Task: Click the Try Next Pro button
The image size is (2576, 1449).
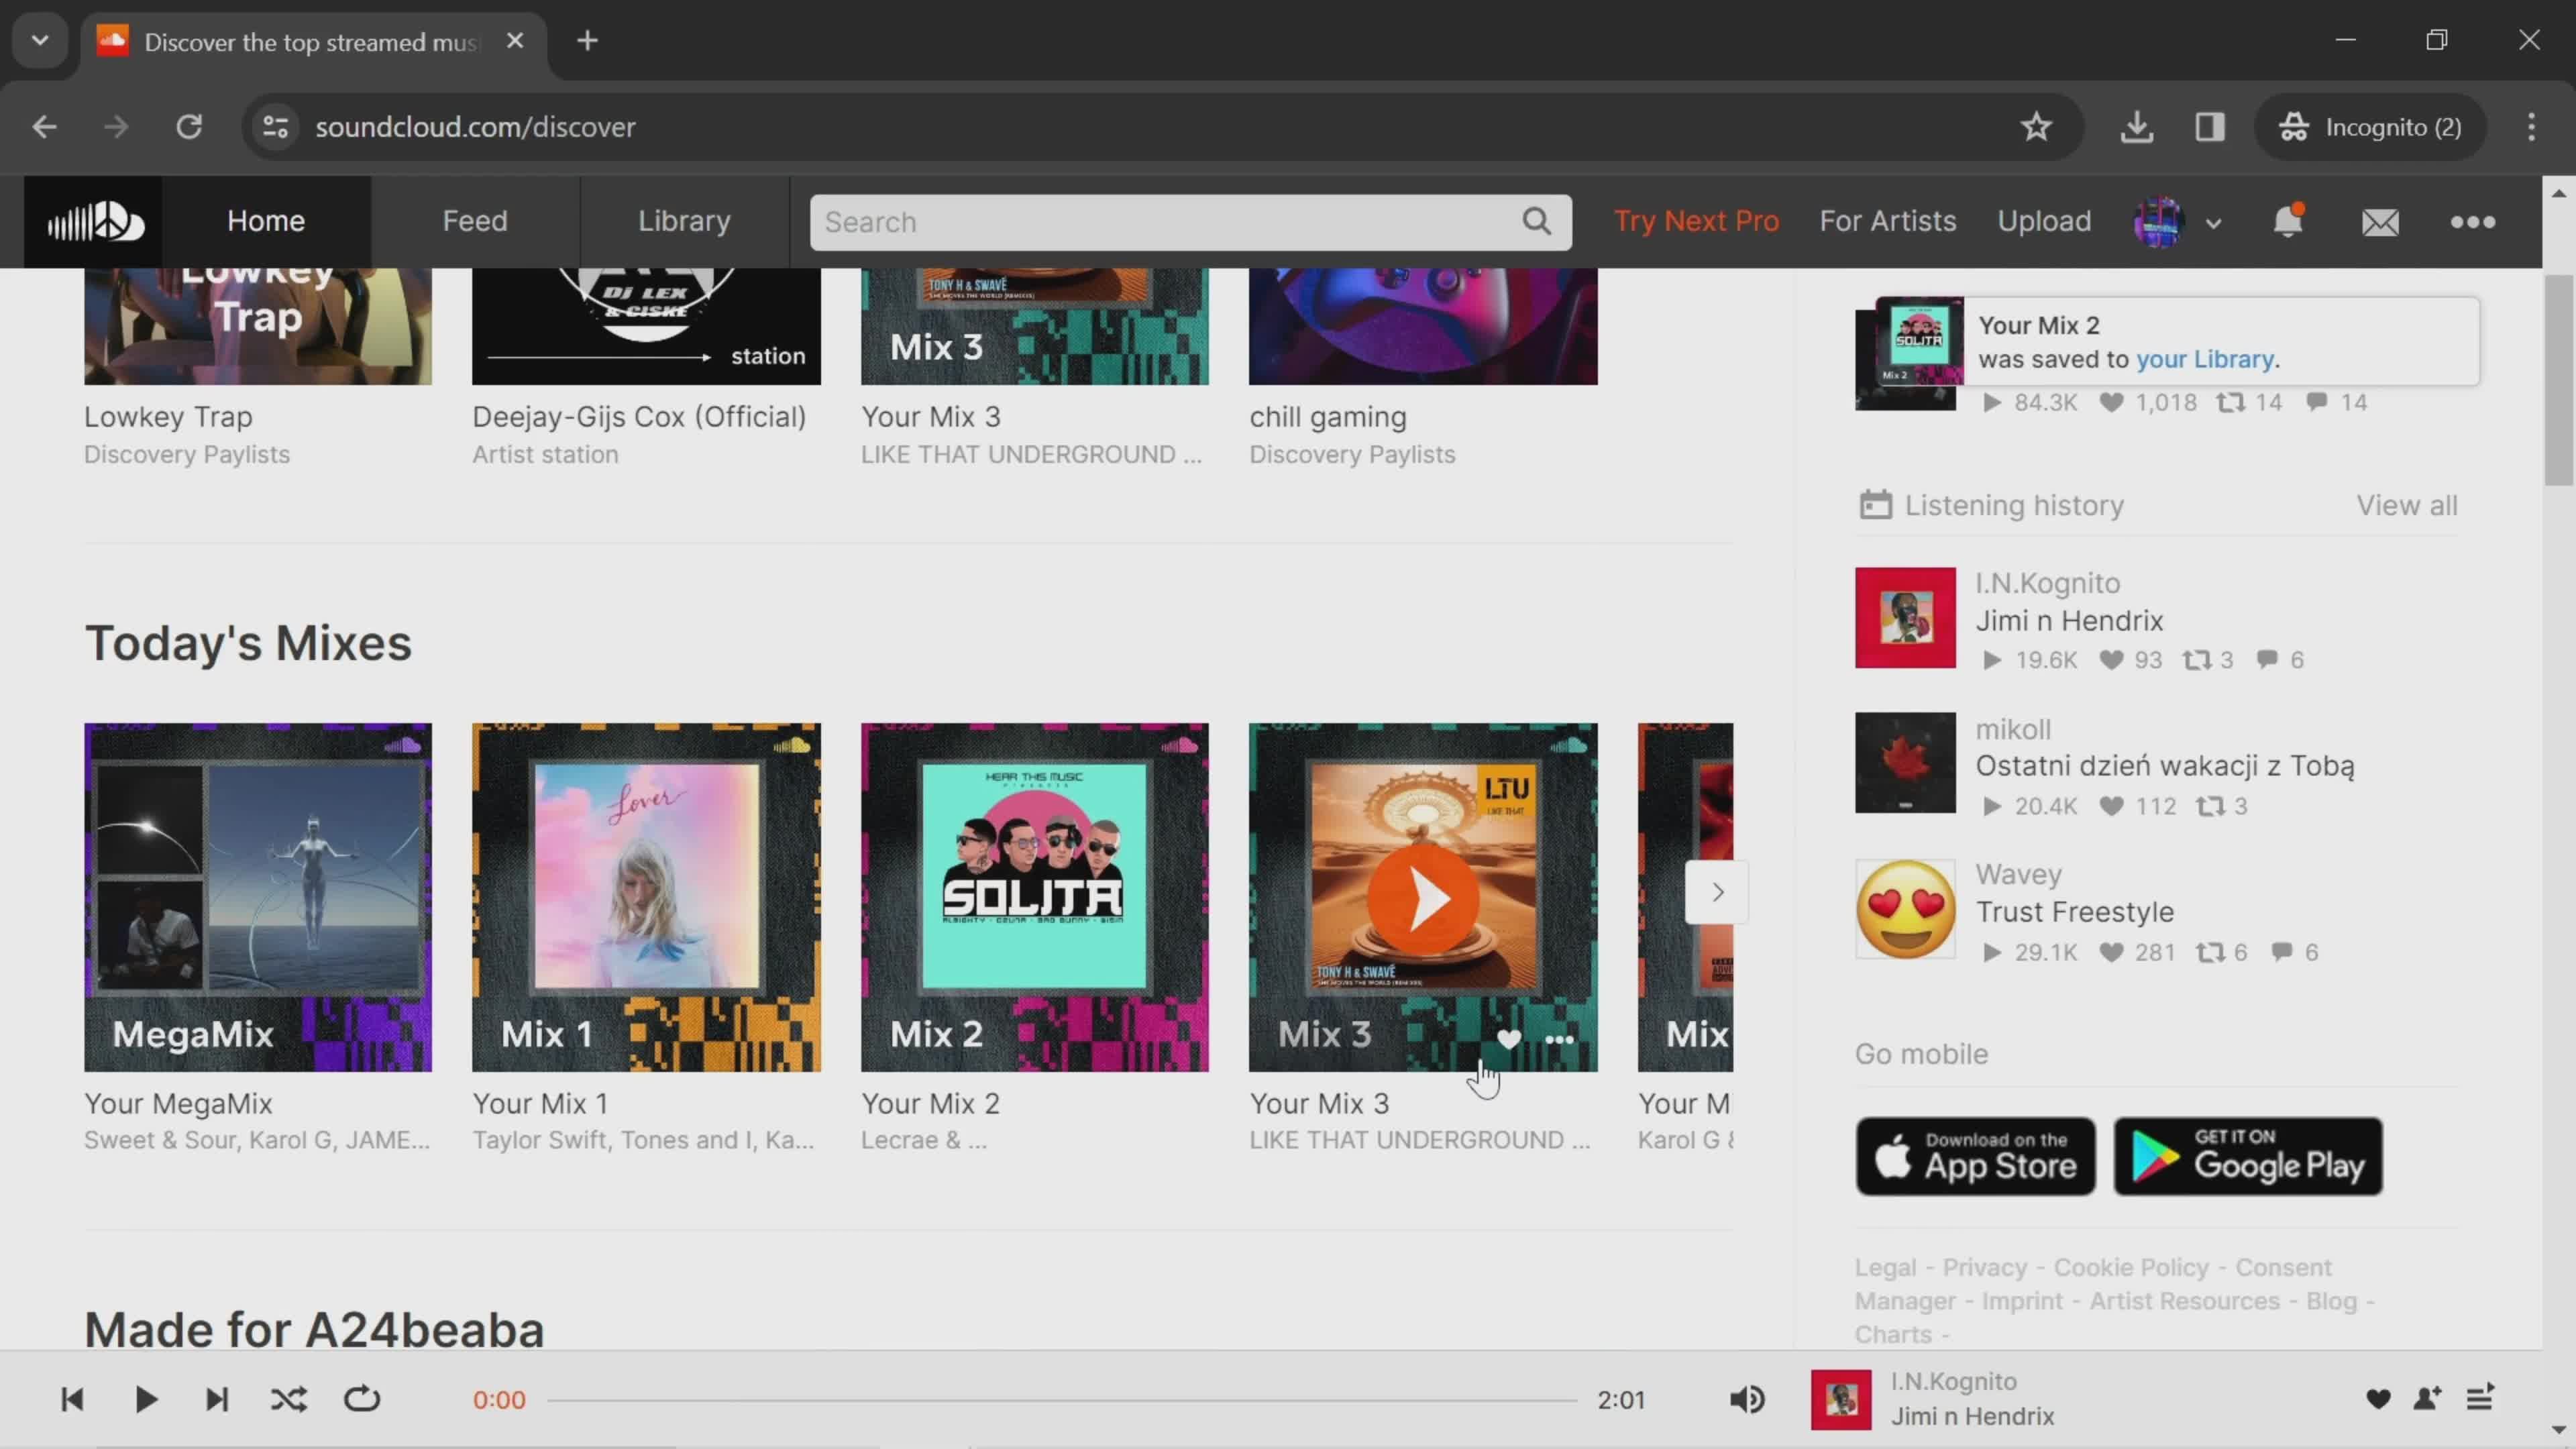Action: pyautogui.click(x=1695, y=219)
